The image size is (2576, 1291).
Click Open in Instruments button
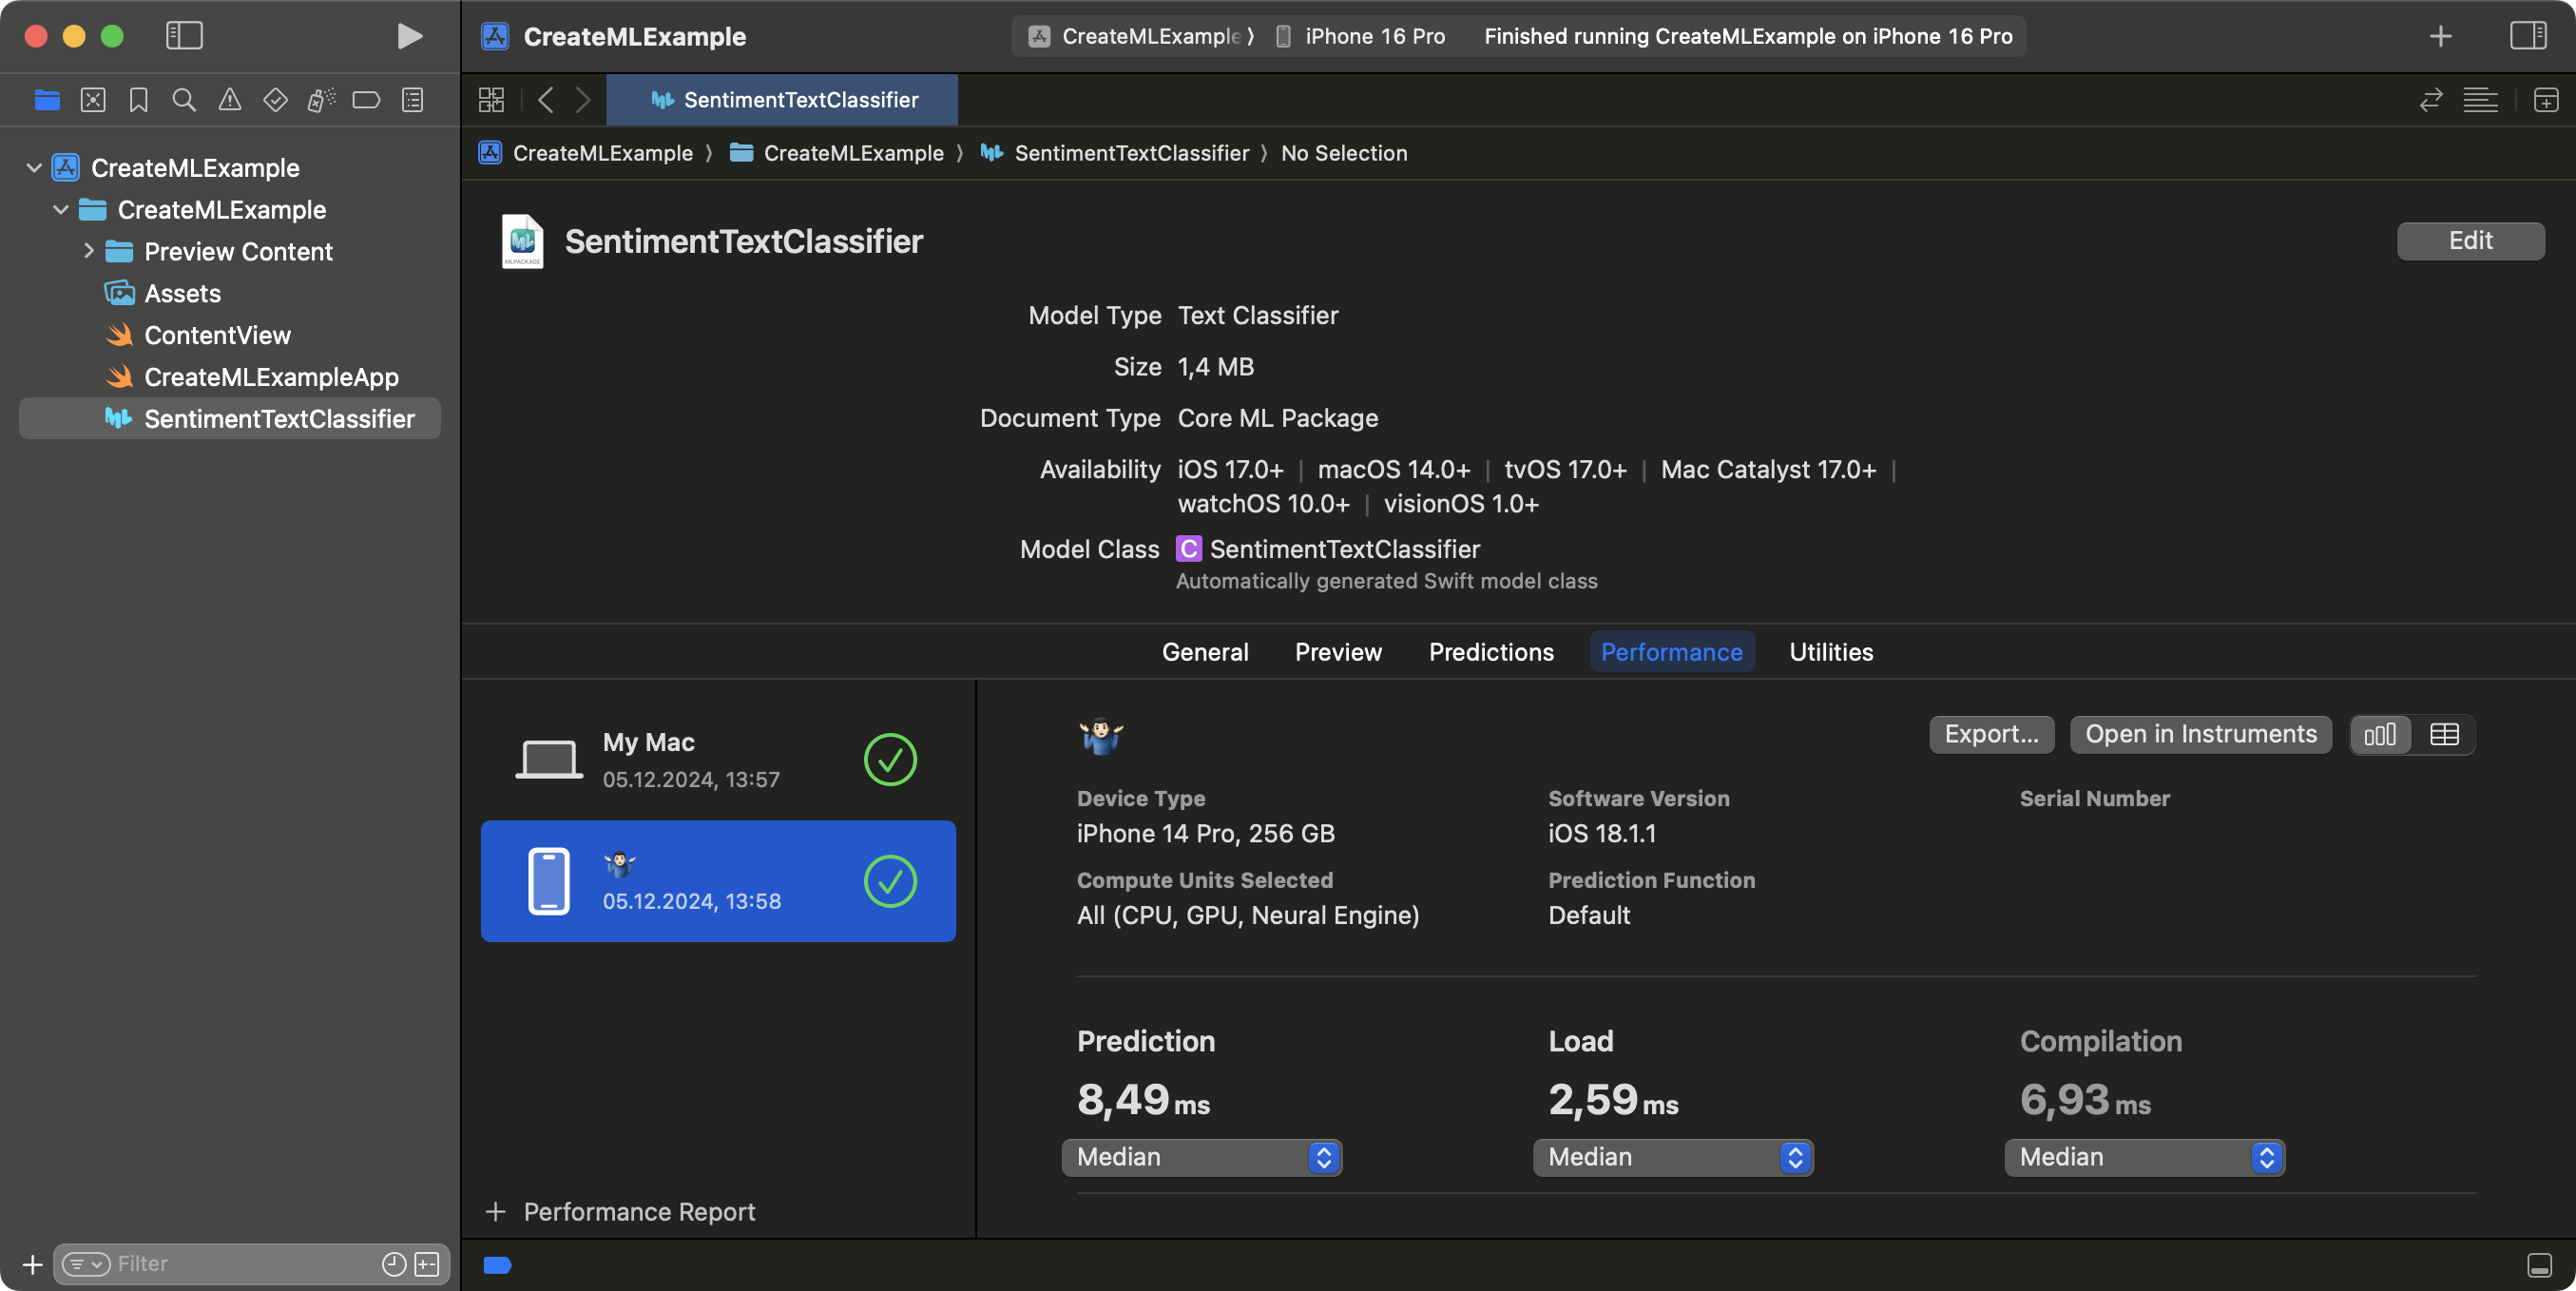tap(2200, 734)
